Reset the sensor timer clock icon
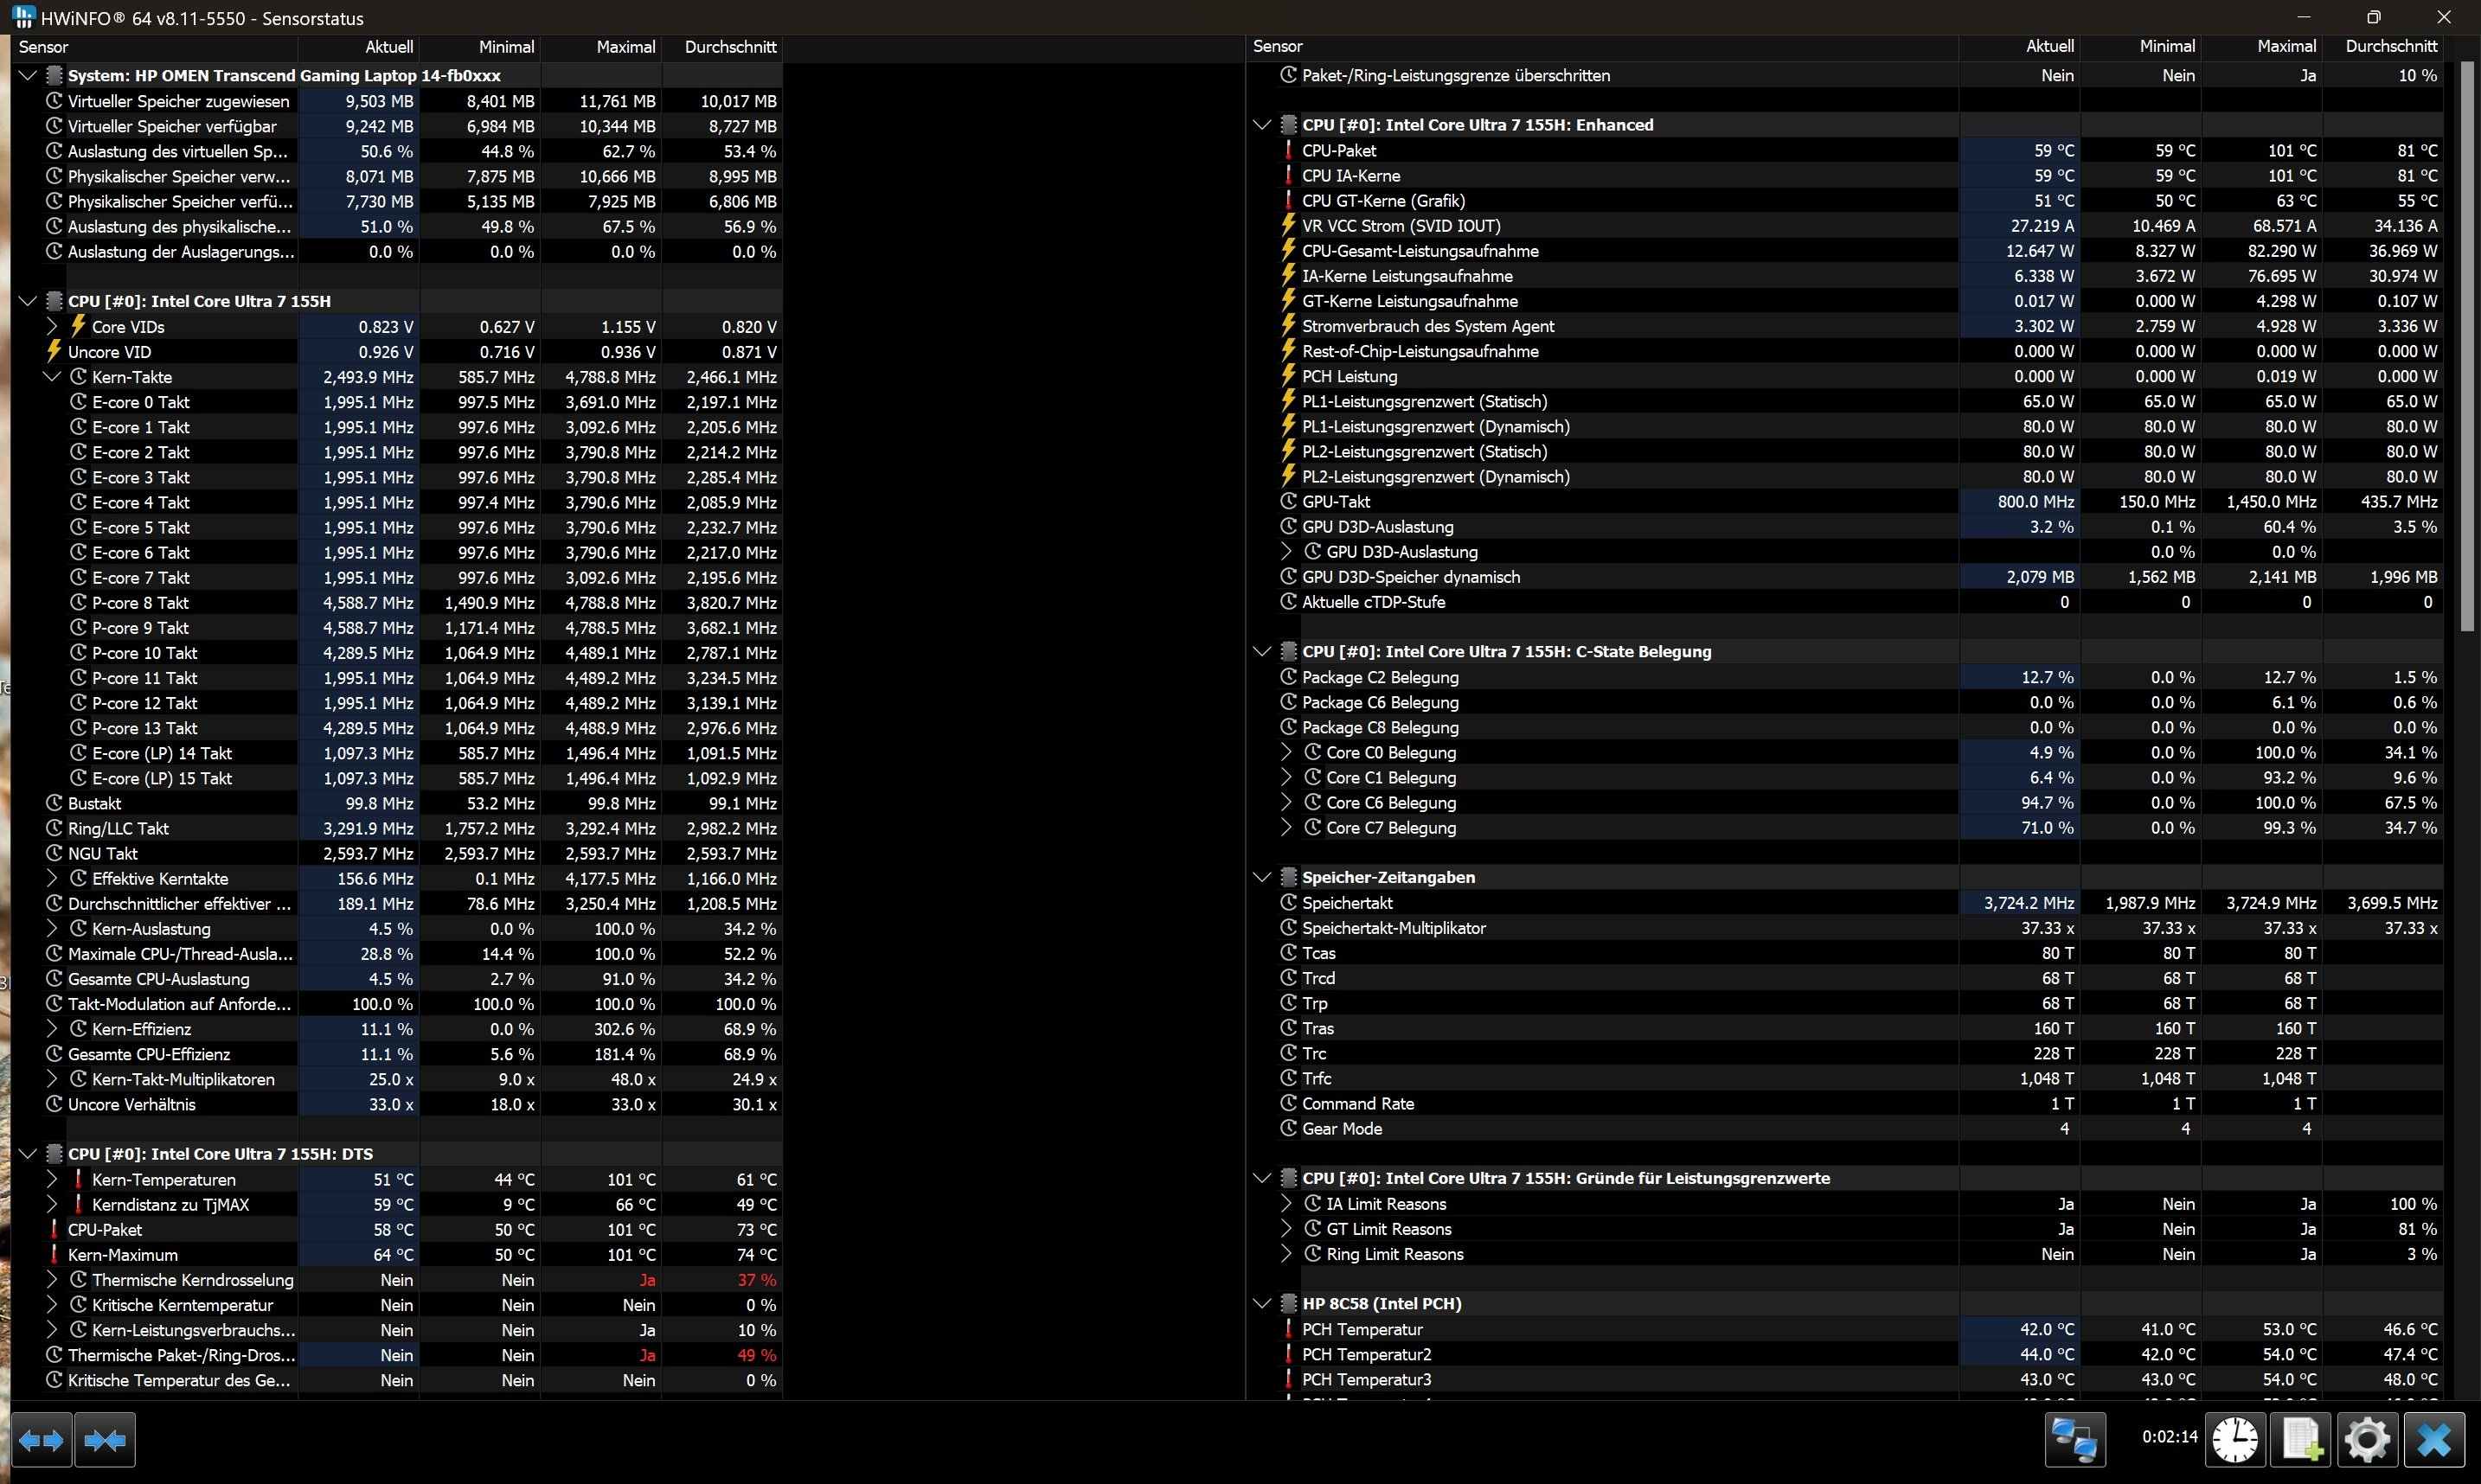The height and width of the screenshot is (1484, 2481). (x=2234, y=1440)
